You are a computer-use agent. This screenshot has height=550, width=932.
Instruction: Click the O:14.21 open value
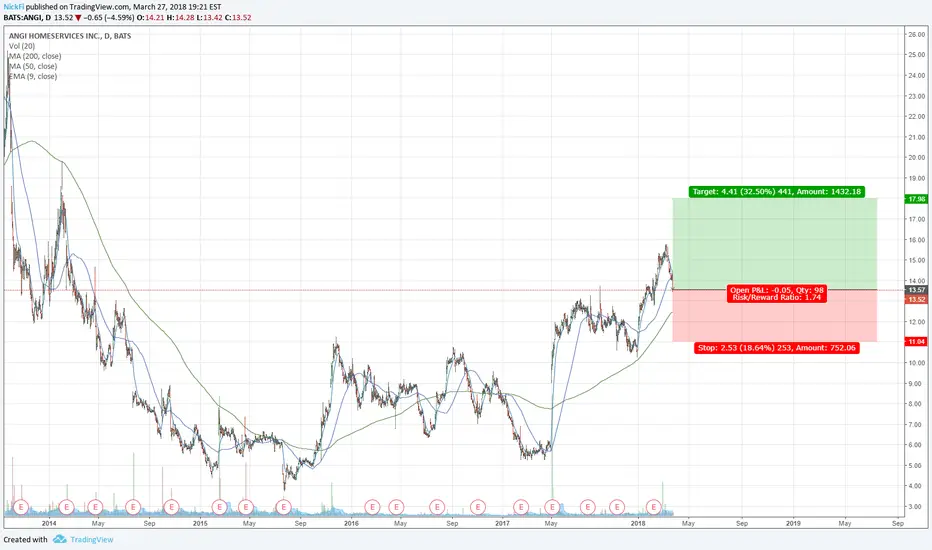coord(150,18)
